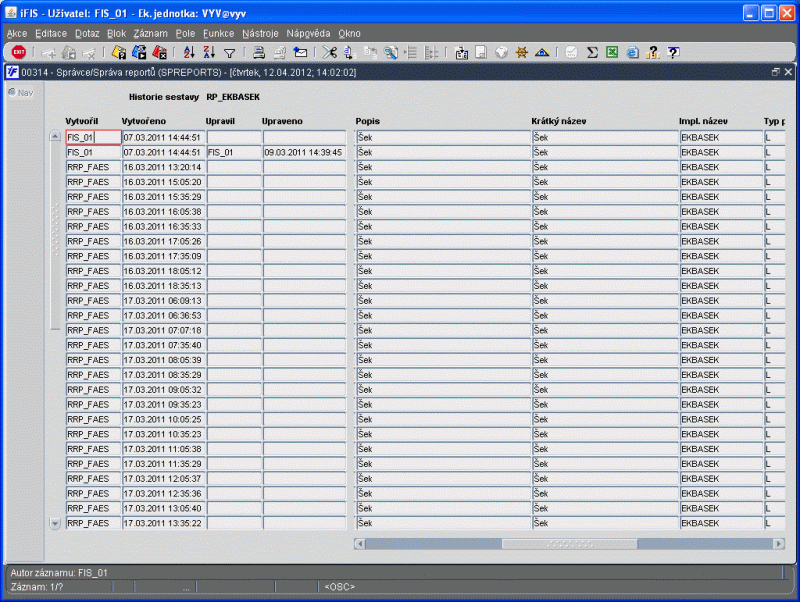Viewport: 800px width, 602px height.
Task: Click the execute query folder icon
Action: coord(139,52)
